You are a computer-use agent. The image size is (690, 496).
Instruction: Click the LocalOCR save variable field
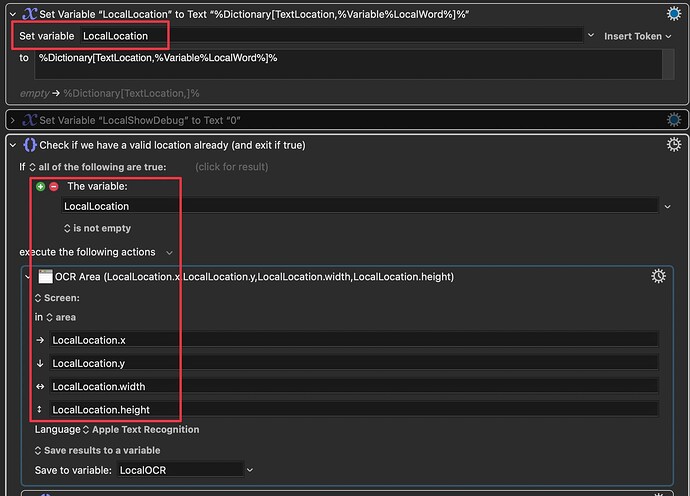(178, 469)
